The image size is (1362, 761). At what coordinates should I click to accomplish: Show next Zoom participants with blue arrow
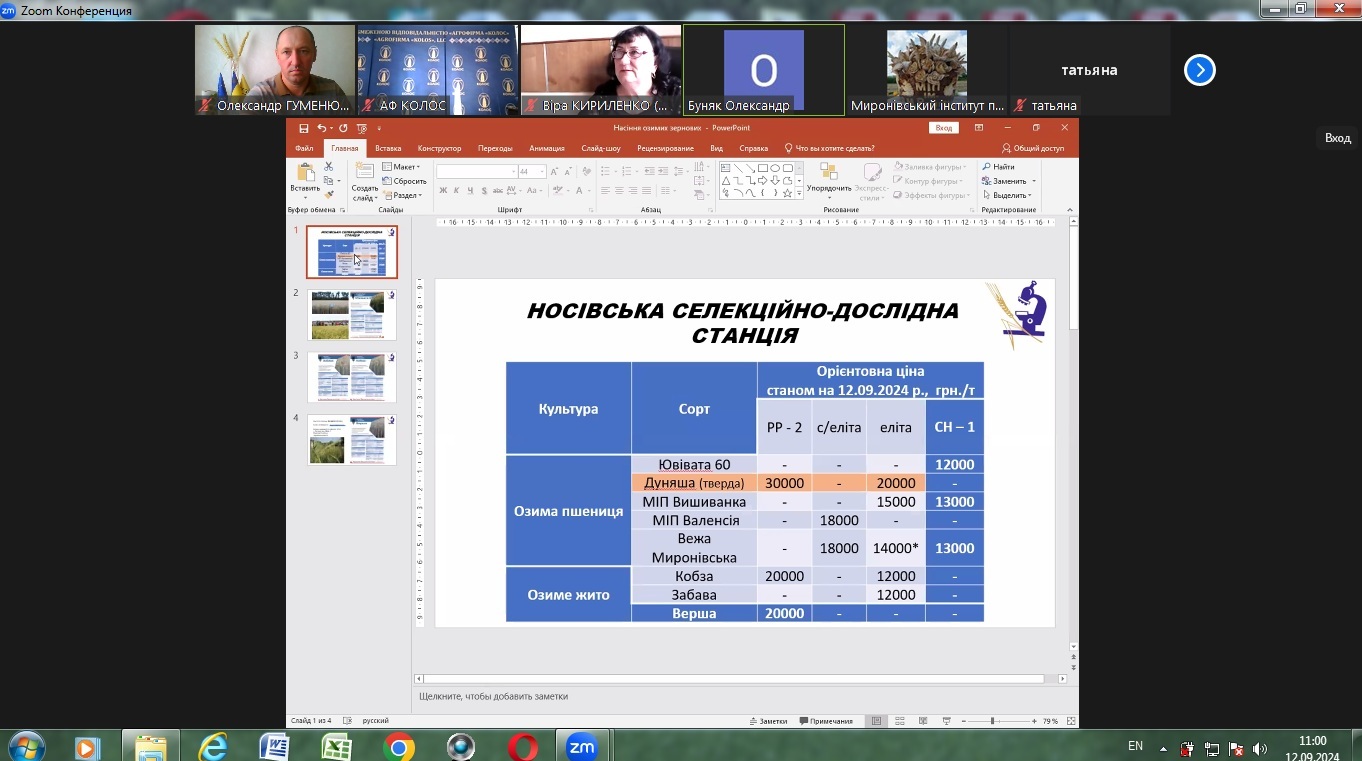(1200, 70)
